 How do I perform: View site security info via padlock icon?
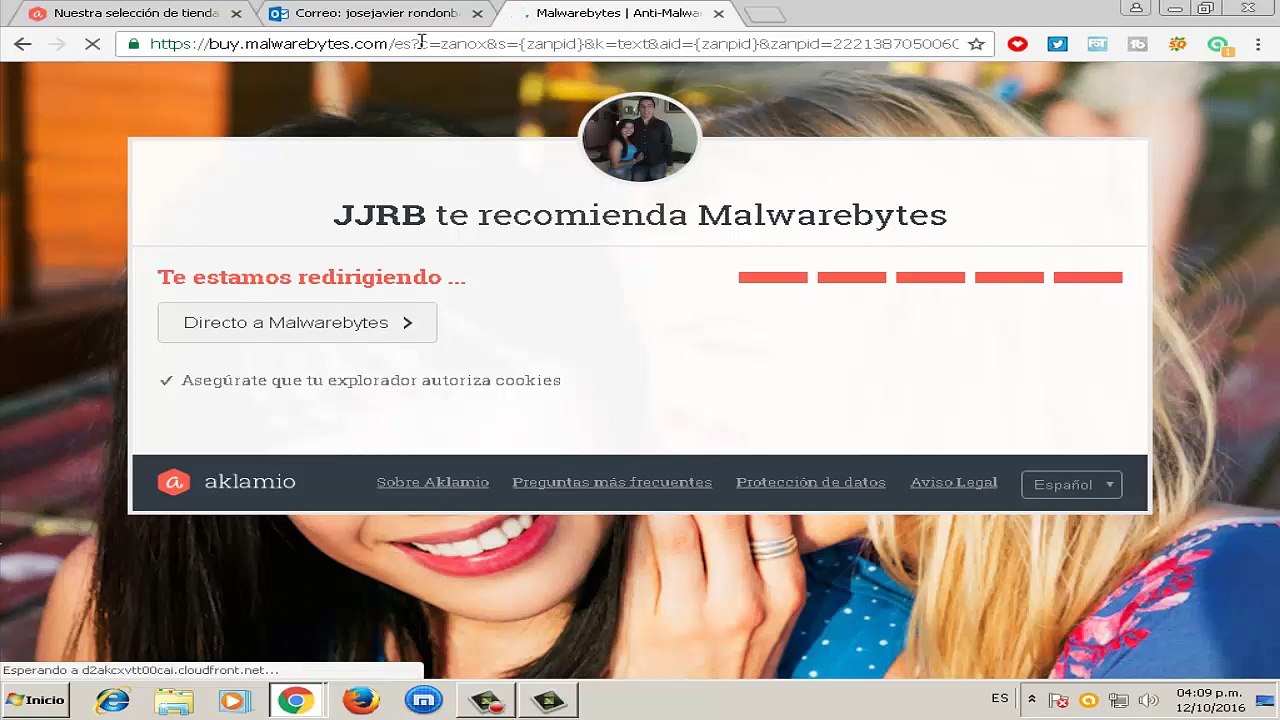(134, 44)
